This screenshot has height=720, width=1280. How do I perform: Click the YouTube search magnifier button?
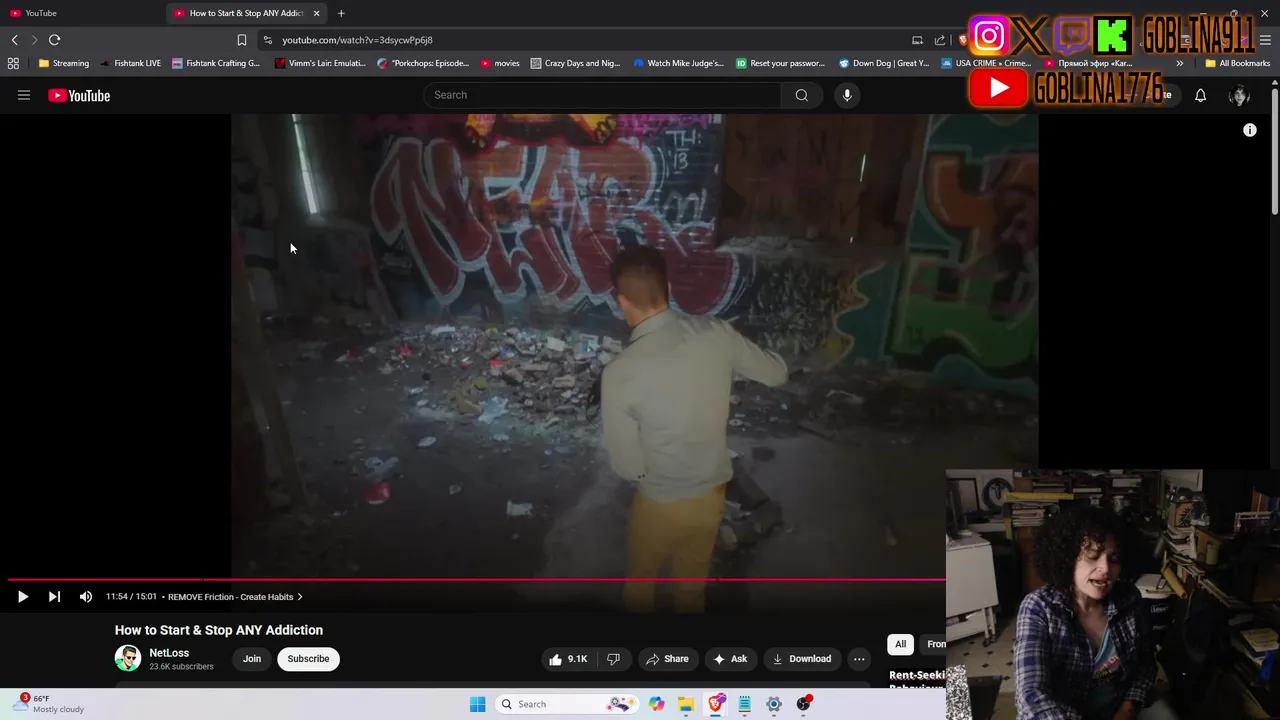point(802,95)
